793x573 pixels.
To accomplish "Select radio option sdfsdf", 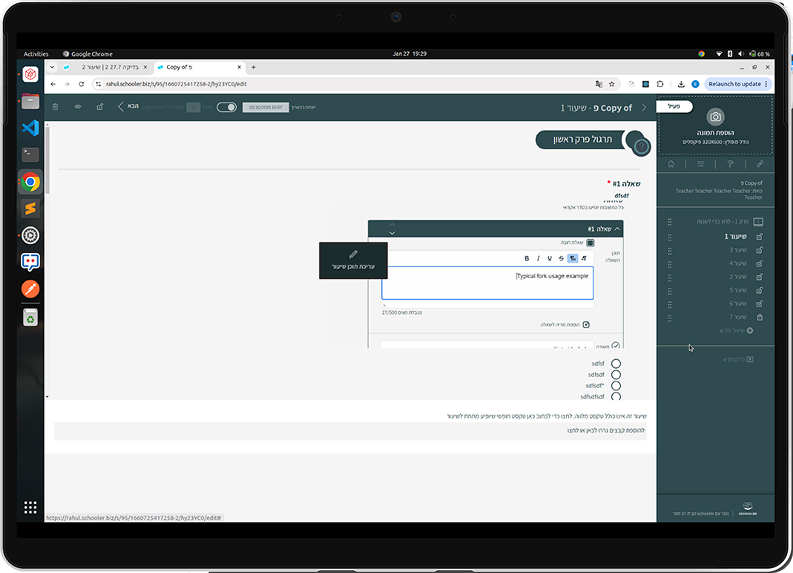I will pos(615,375).
